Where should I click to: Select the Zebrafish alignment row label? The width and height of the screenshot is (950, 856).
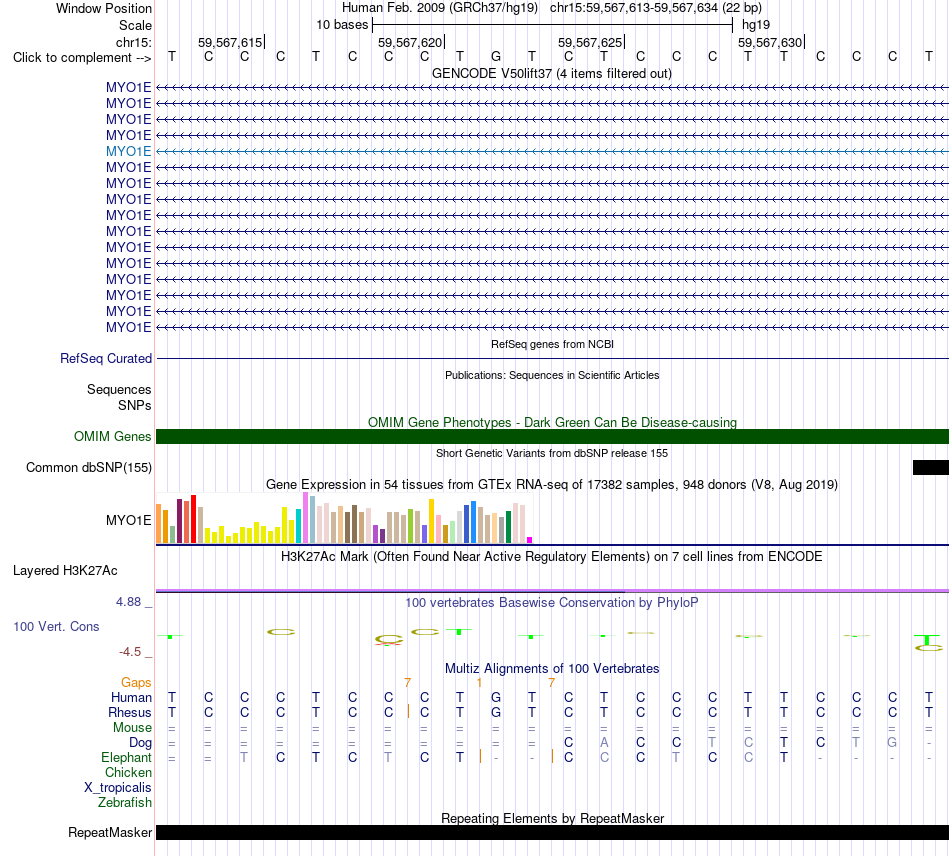[x=125, y=803]
